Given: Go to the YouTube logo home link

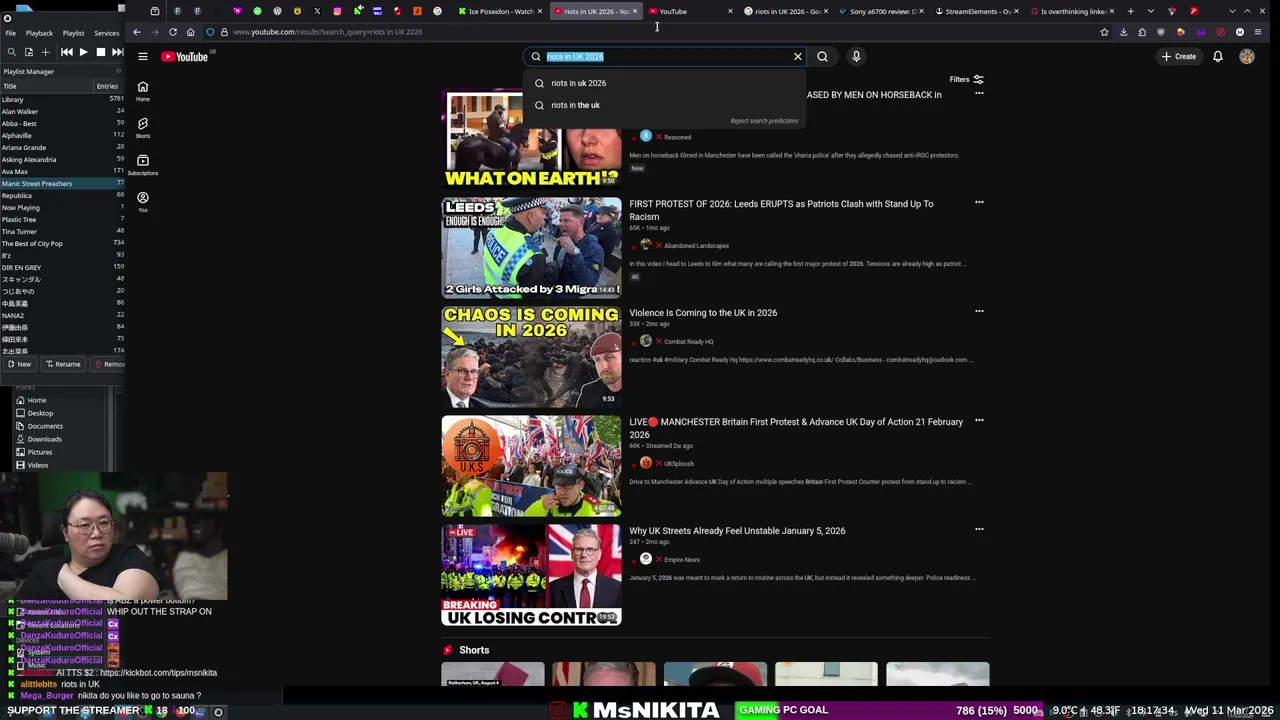Looking at the screenshot, I should click(184, 57).
